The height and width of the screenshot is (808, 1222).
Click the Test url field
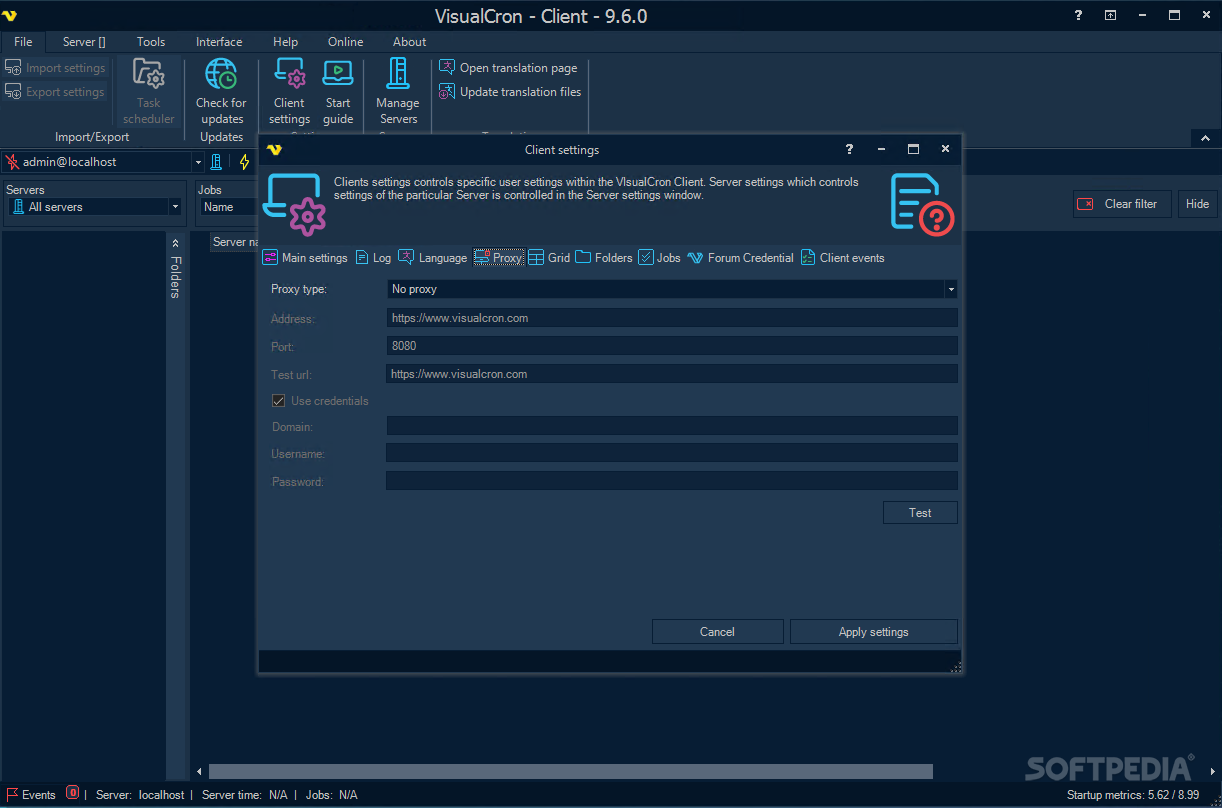(672, 374)
